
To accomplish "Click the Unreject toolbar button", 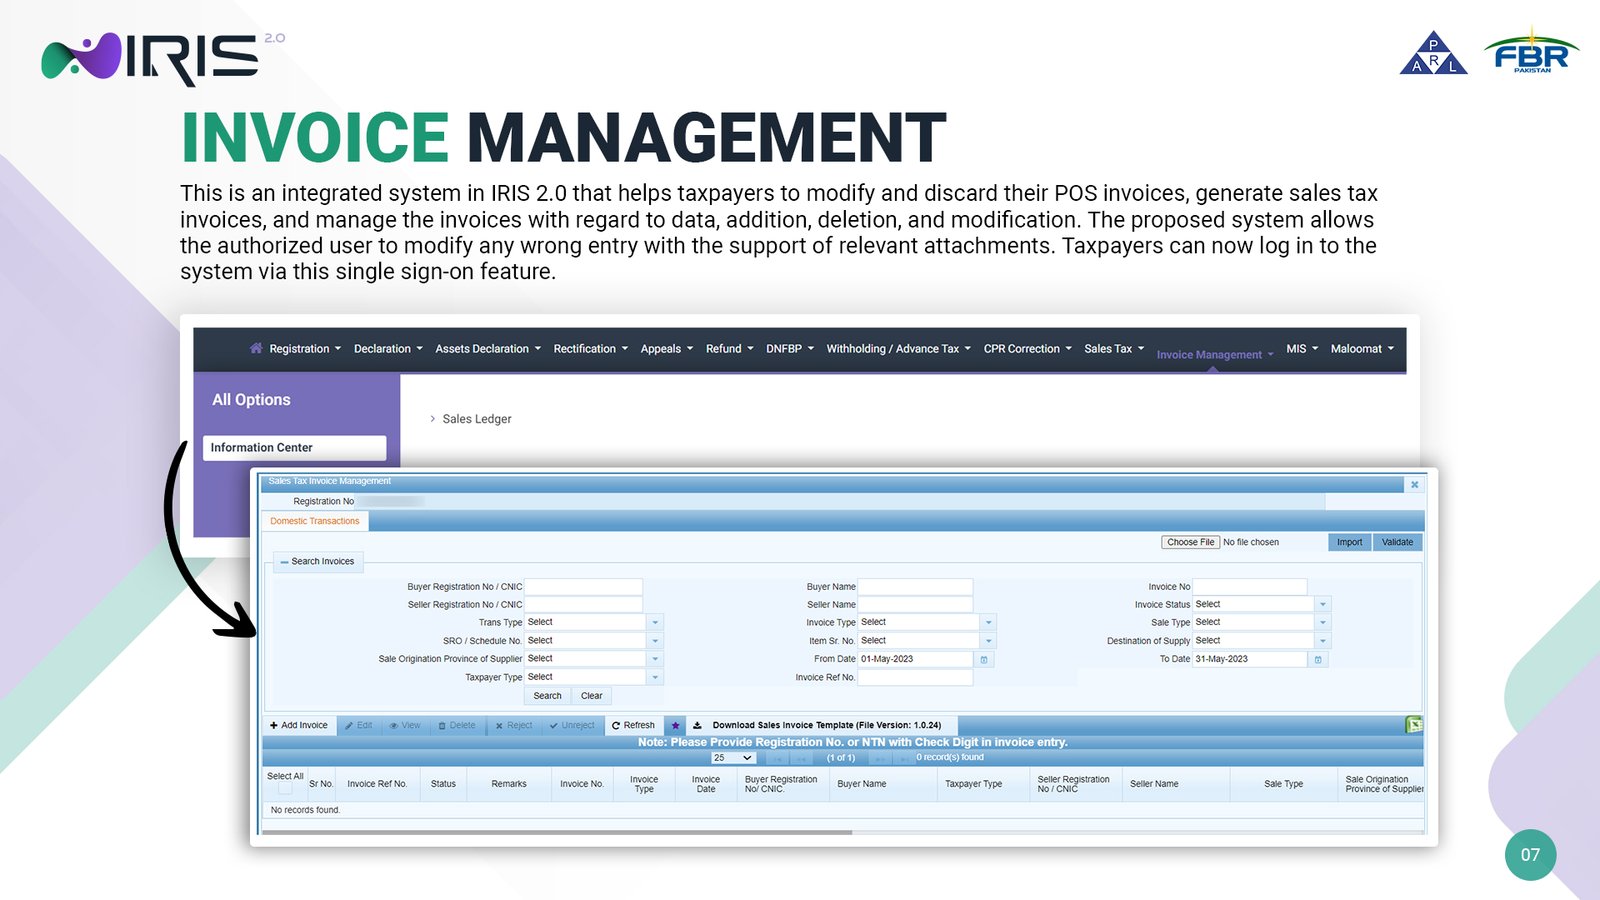I will click(x=572, y=726).
